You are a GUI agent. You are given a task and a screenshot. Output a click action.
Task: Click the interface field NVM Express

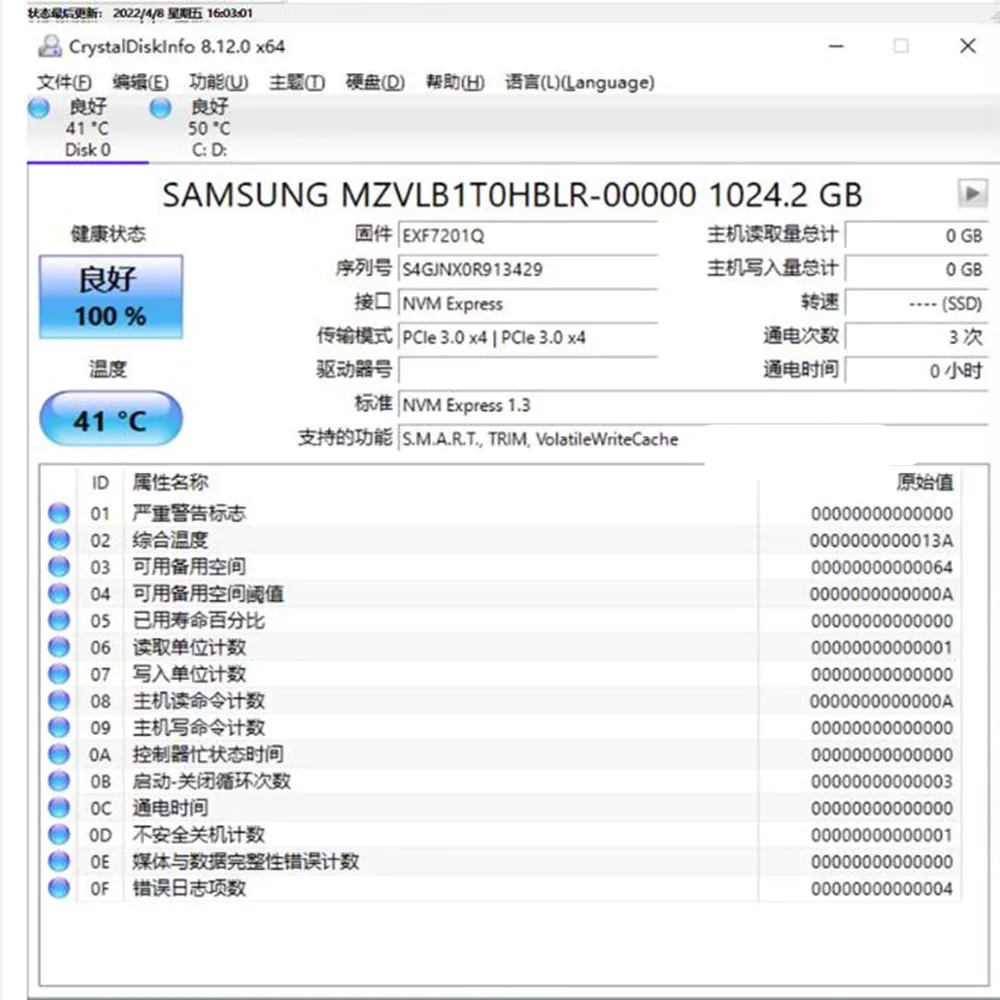[x=528, y=303]
